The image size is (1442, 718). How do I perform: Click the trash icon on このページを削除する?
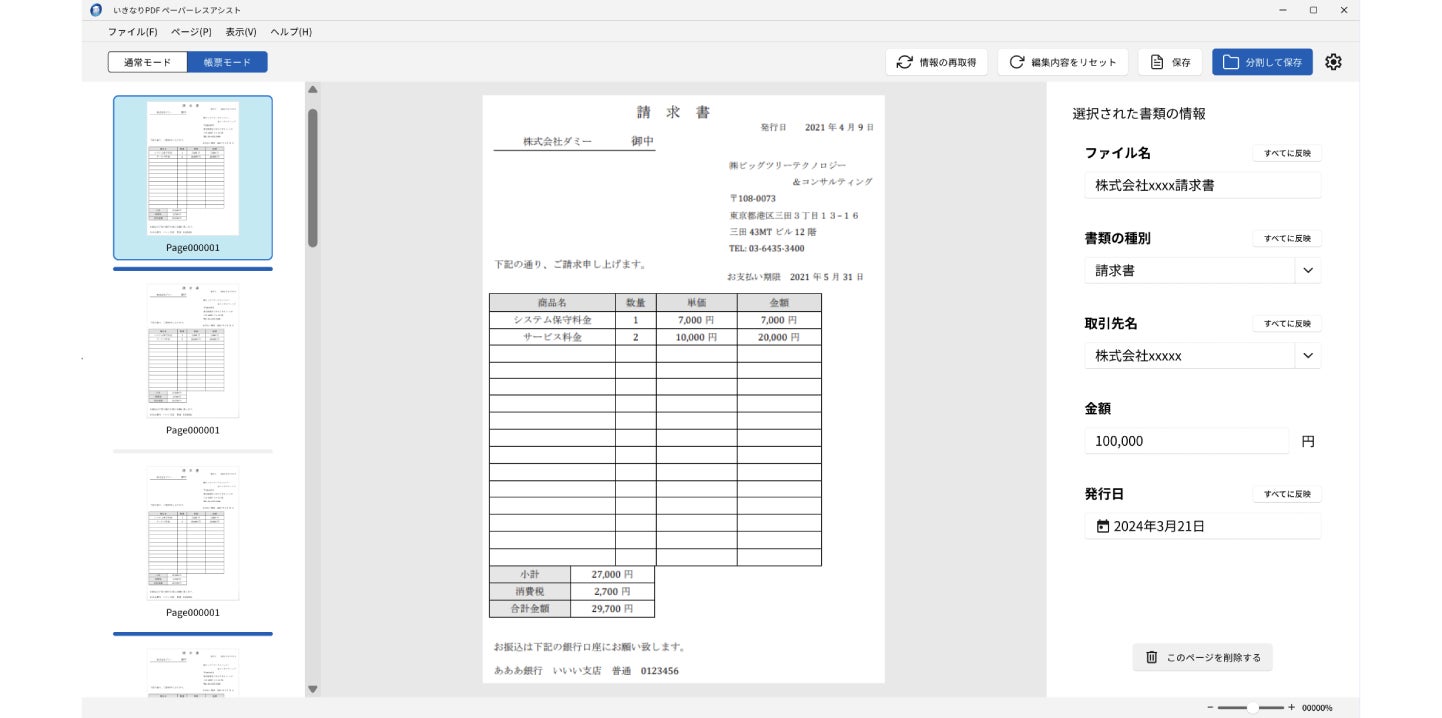click(1151, 657)
